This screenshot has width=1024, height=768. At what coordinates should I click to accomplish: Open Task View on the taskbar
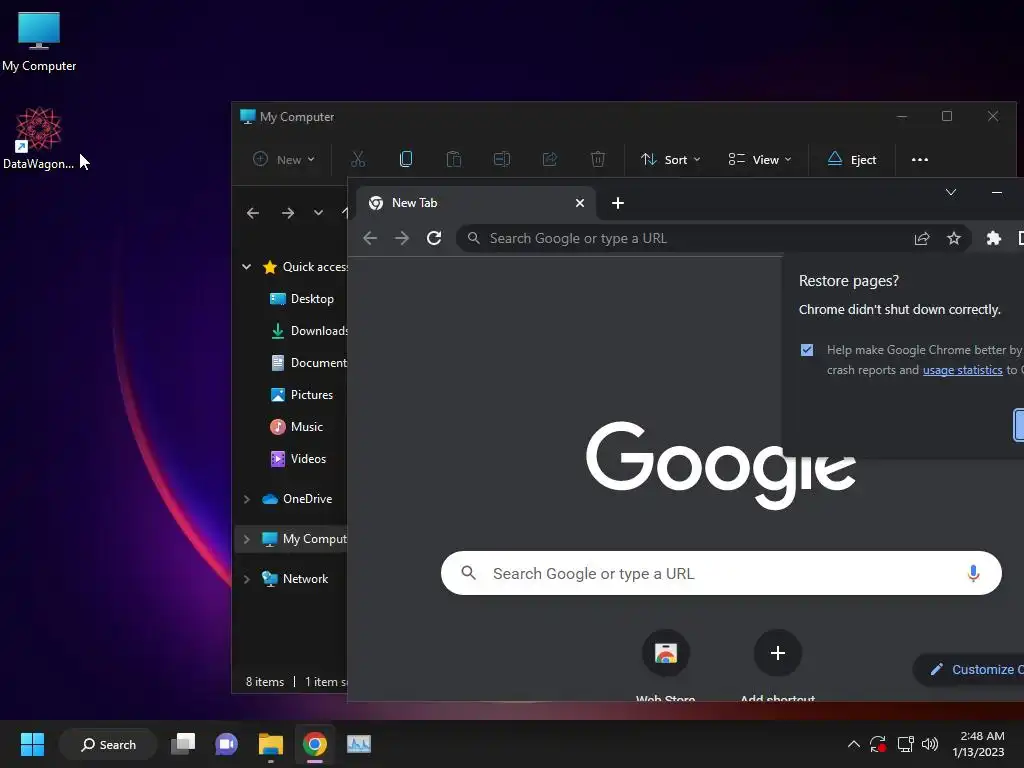(x=184, y=744)
